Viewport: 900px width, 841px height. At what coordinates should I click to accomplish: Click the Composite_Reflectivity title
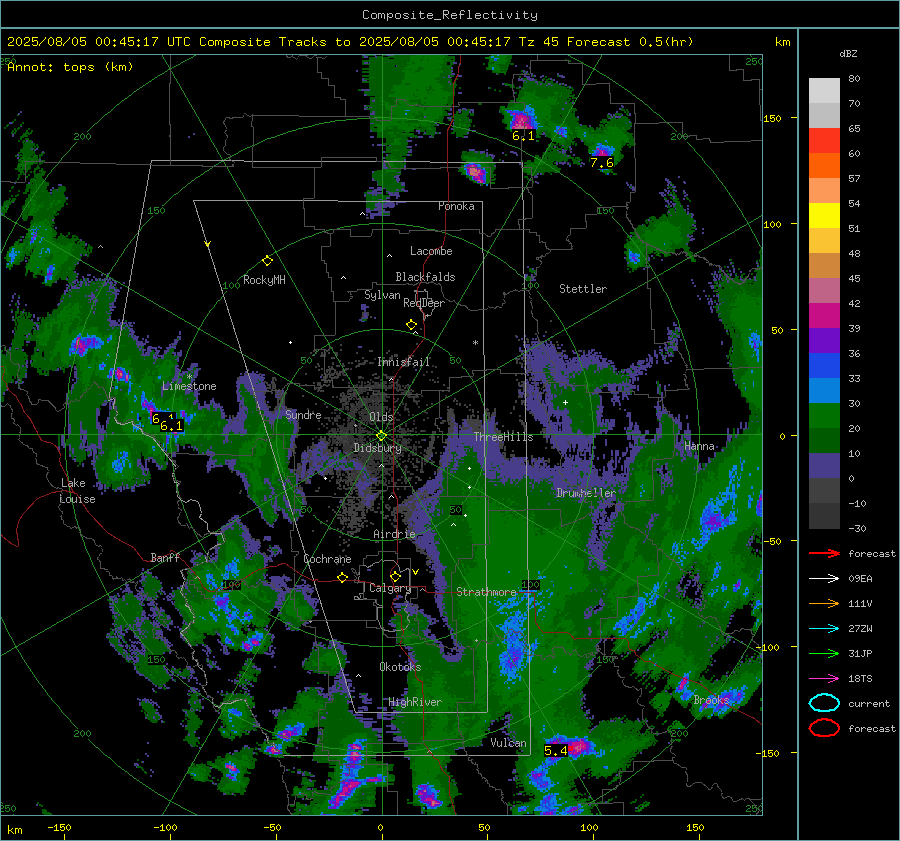point(449,15)
